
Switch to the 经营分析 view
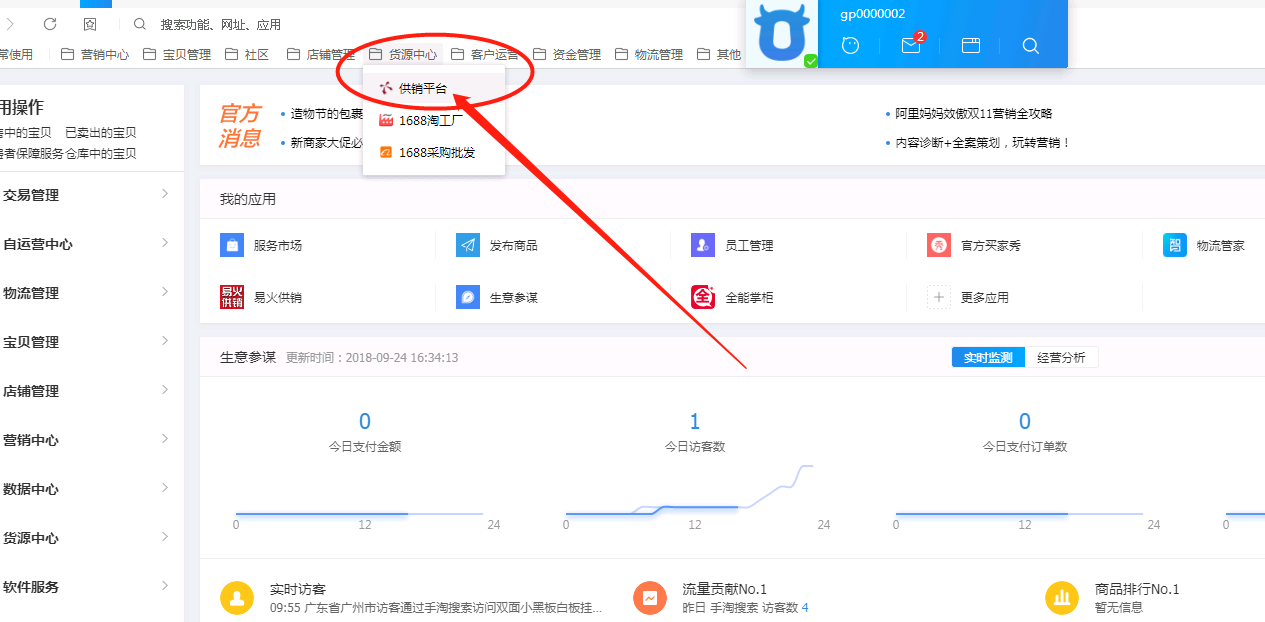click(x=1061, y=357)
